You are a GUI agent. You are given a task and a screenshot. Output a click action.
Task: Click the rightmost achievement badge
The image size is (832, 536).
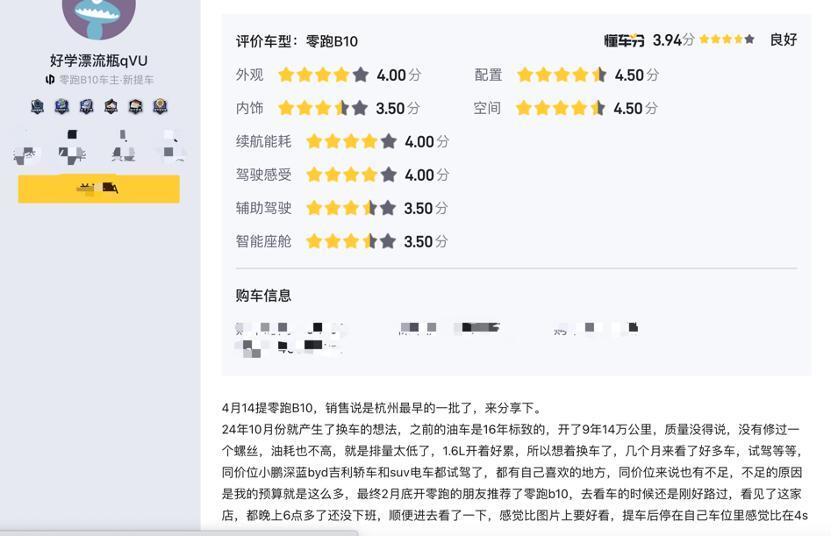tap(160, 107)
